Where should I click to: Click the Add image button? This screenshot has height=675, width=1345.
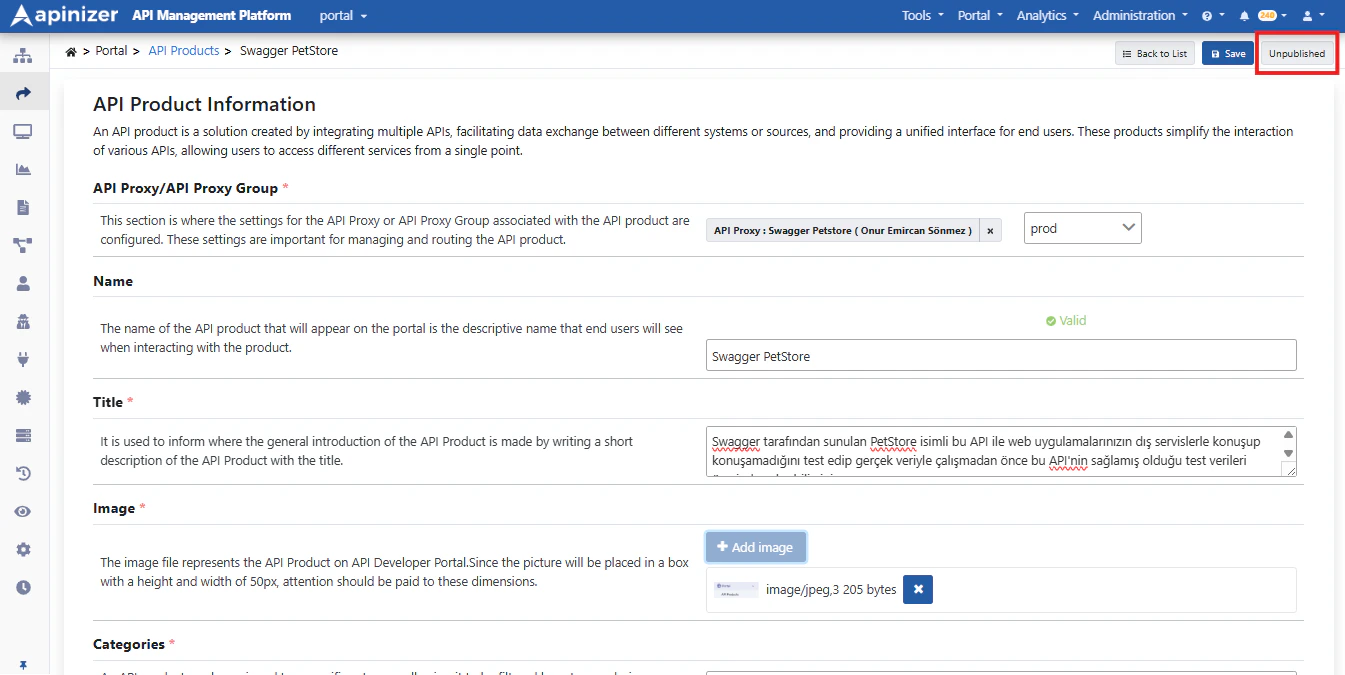pos(756,547)
